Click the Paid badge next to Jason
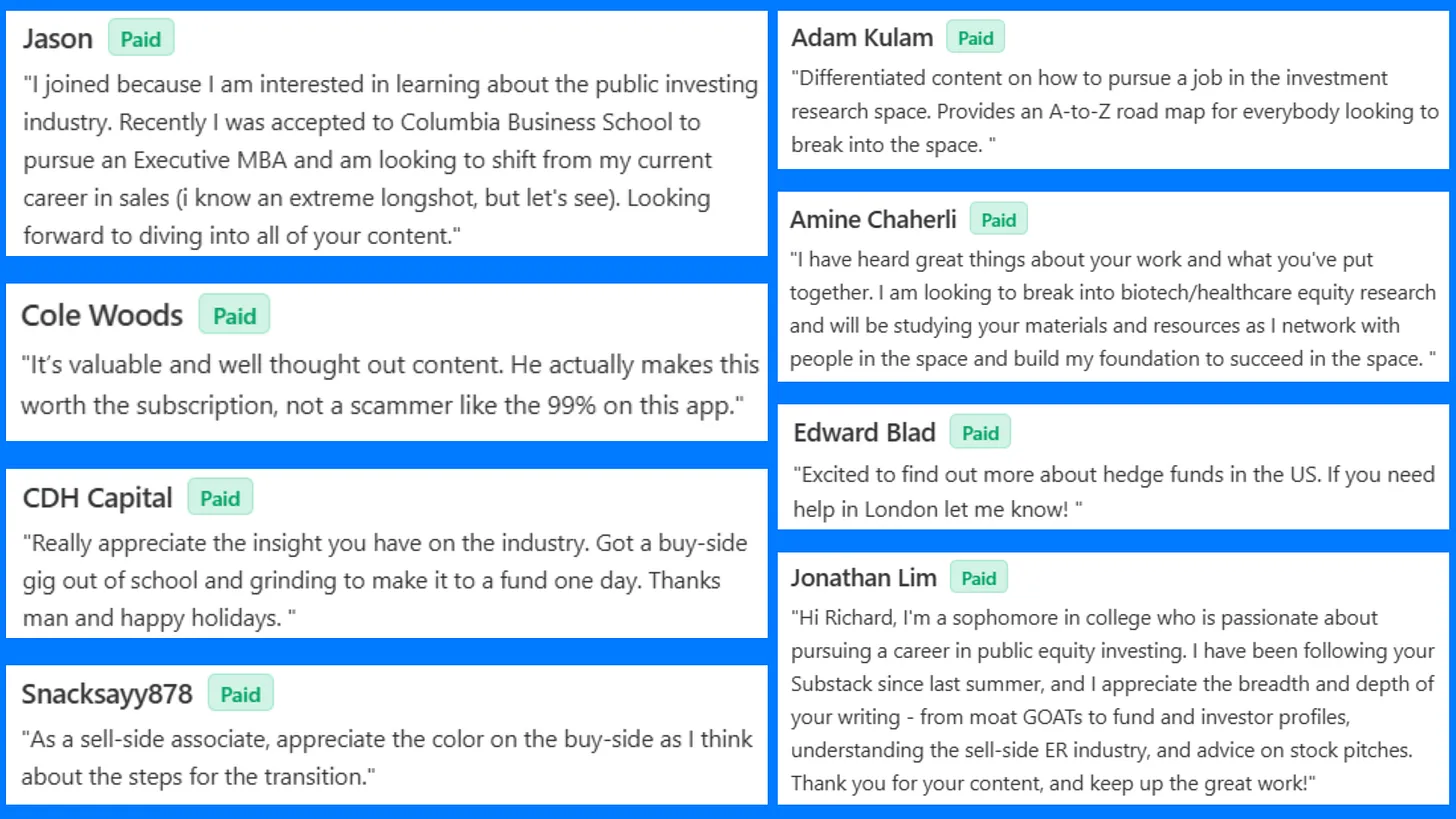This screenshot has width=1456, height=819. click(x=141, y=39)
